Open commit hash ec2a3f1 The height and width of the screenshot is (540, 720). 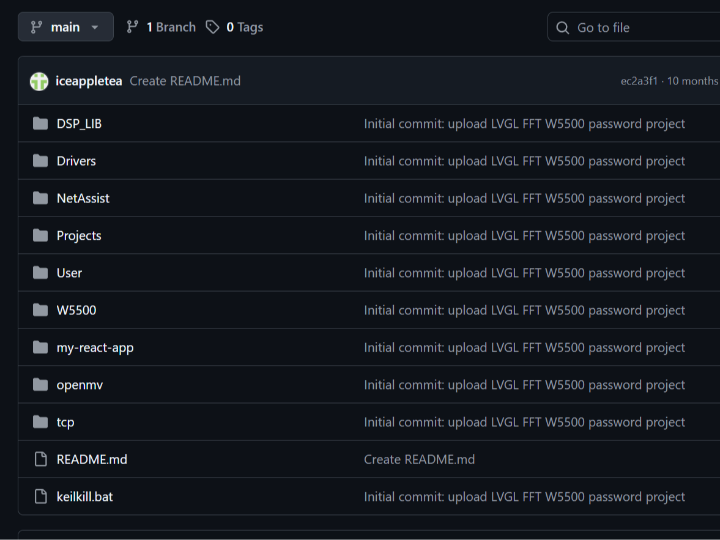point(639,81)
